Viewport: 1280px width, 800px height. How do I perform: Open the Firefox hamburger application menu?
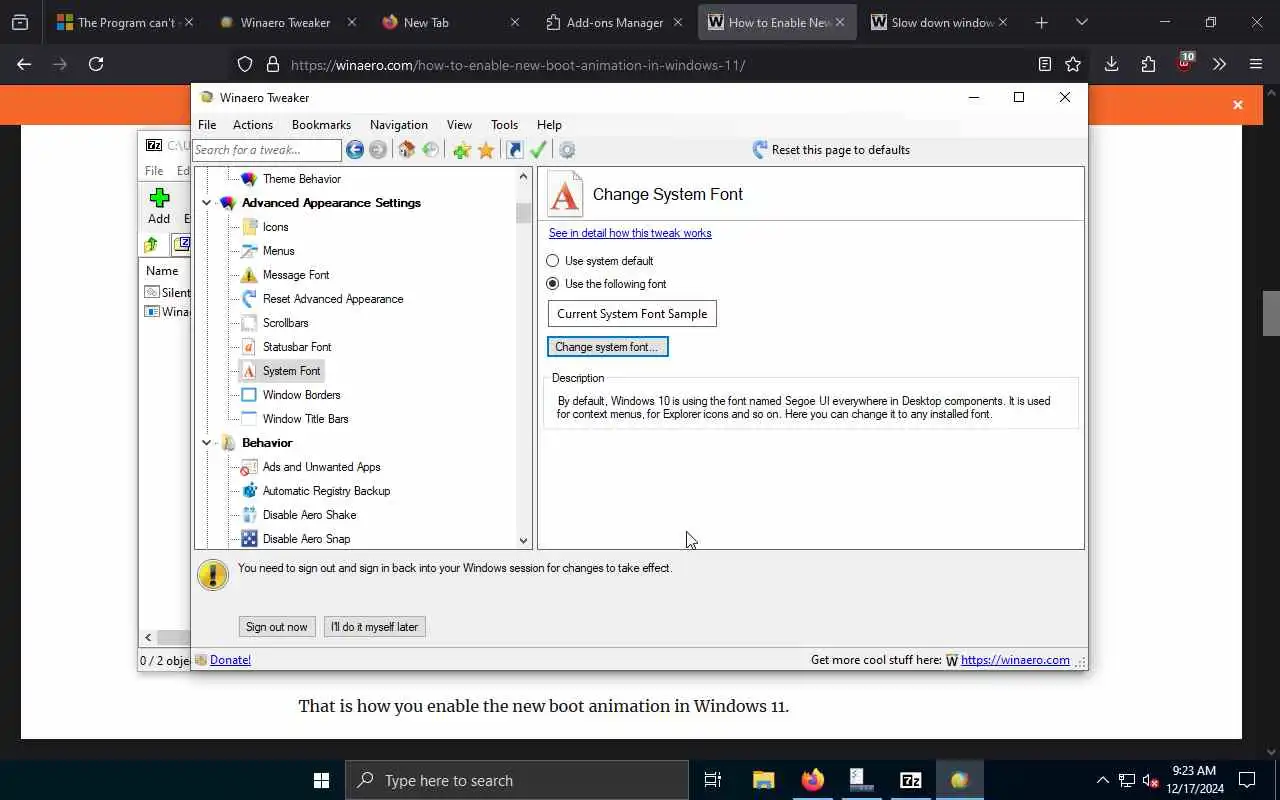1256,64
